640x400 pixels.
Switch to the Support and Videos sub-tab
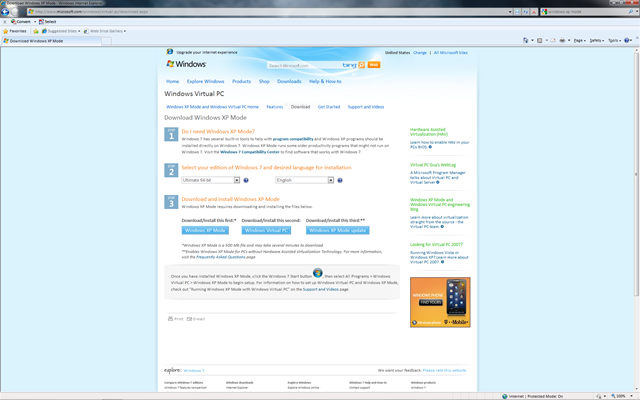click(x=366, y=107)
